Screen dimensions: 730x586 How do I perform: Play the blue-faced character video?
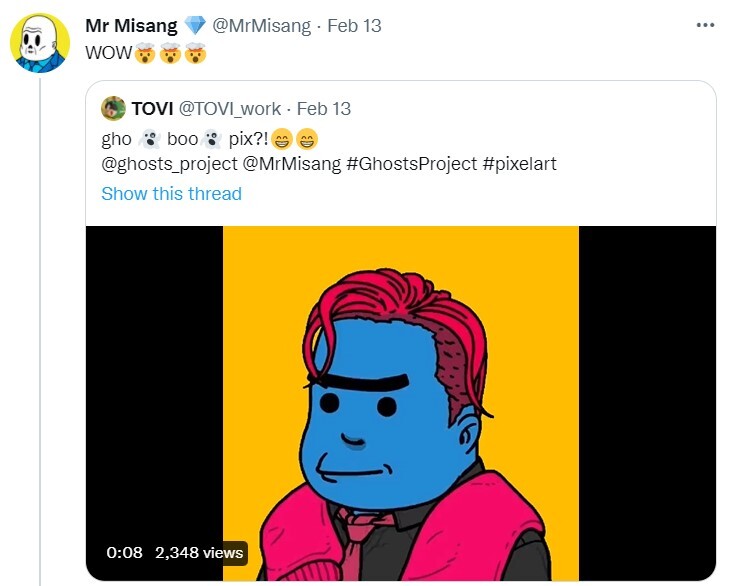[400, 400]
